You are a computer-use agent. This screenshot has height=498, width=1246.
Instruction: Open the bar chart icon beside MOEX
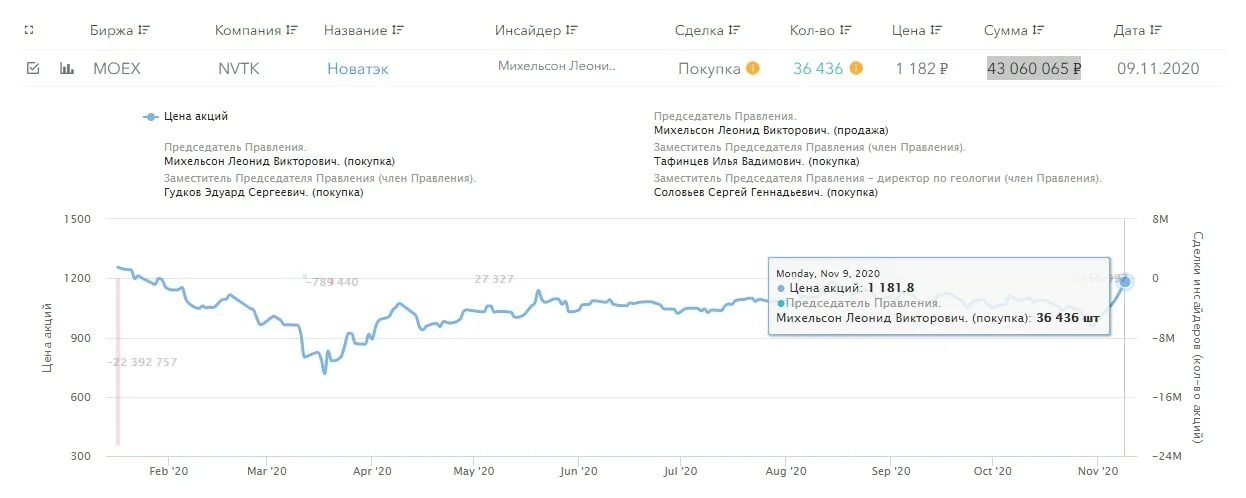67,69
